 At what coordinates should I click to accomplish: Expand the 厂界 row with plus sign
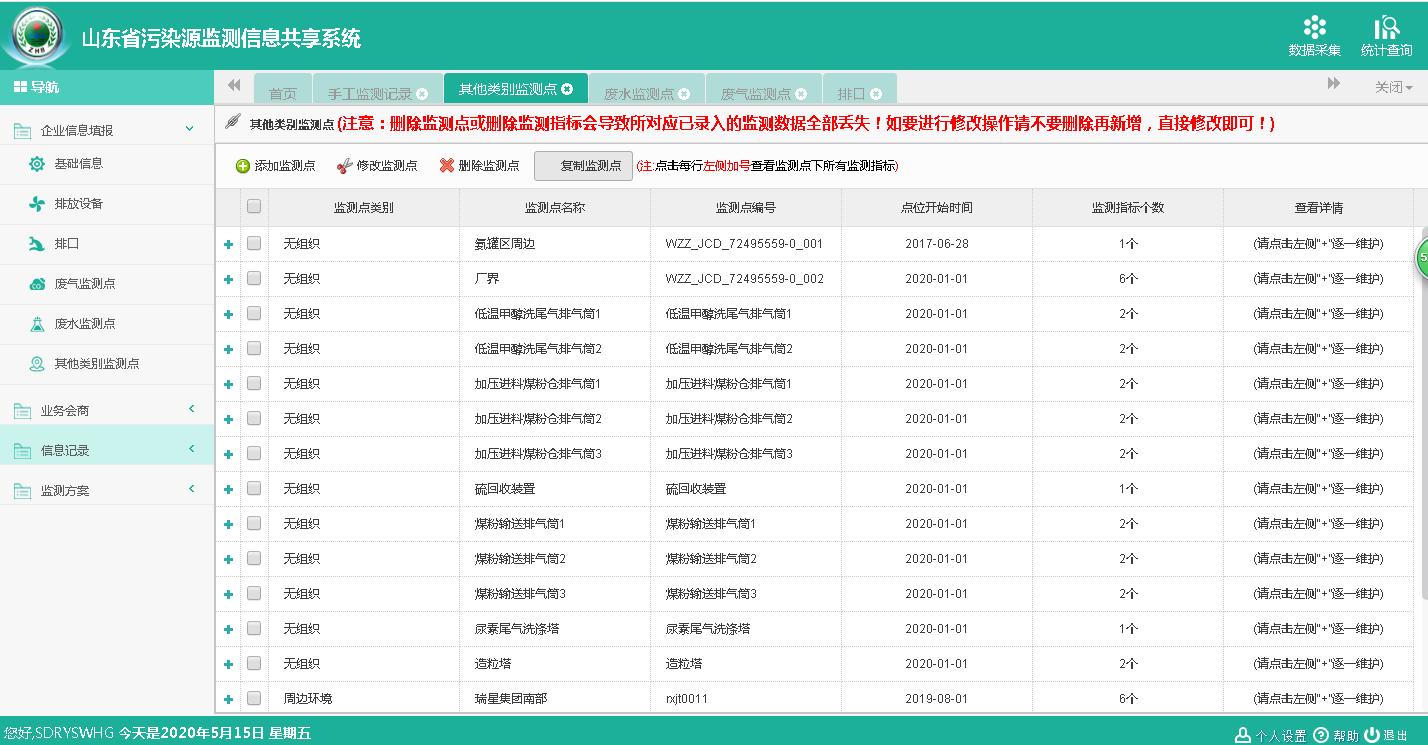pos(228,280)
